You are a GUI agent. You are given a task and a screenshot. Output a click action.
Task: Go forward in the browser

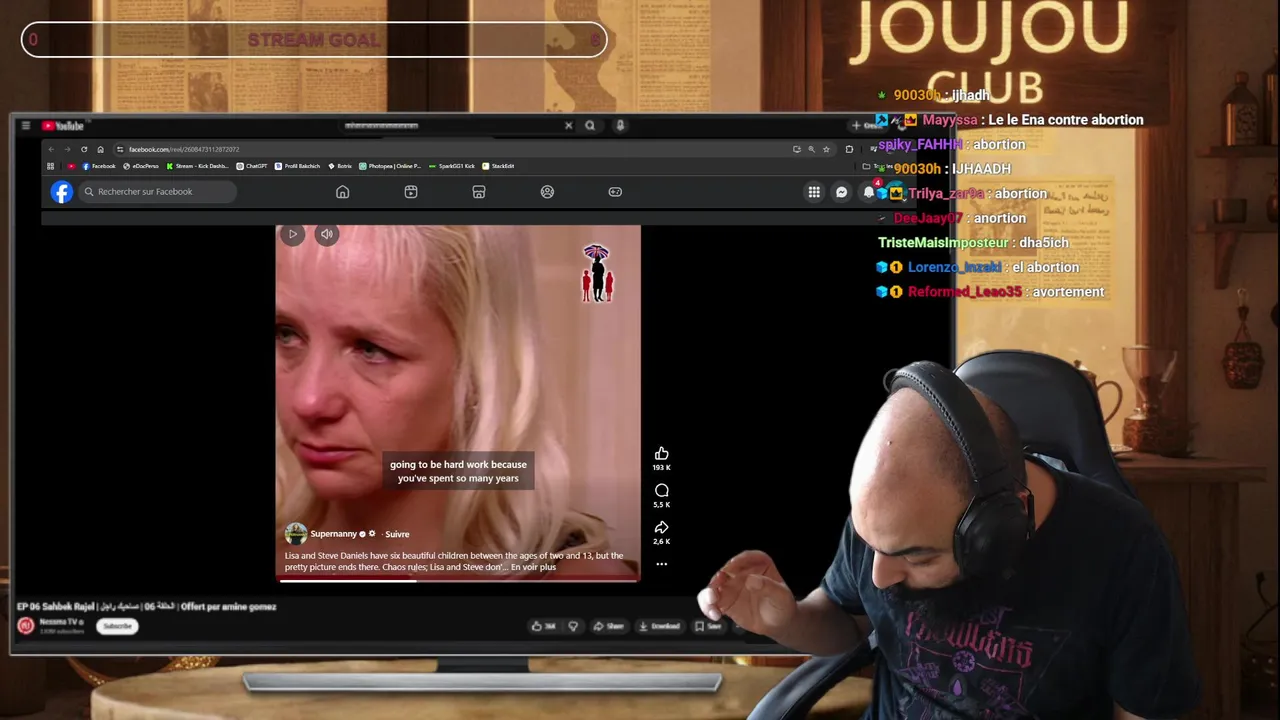pyautogui.click(x=67, y=149)
